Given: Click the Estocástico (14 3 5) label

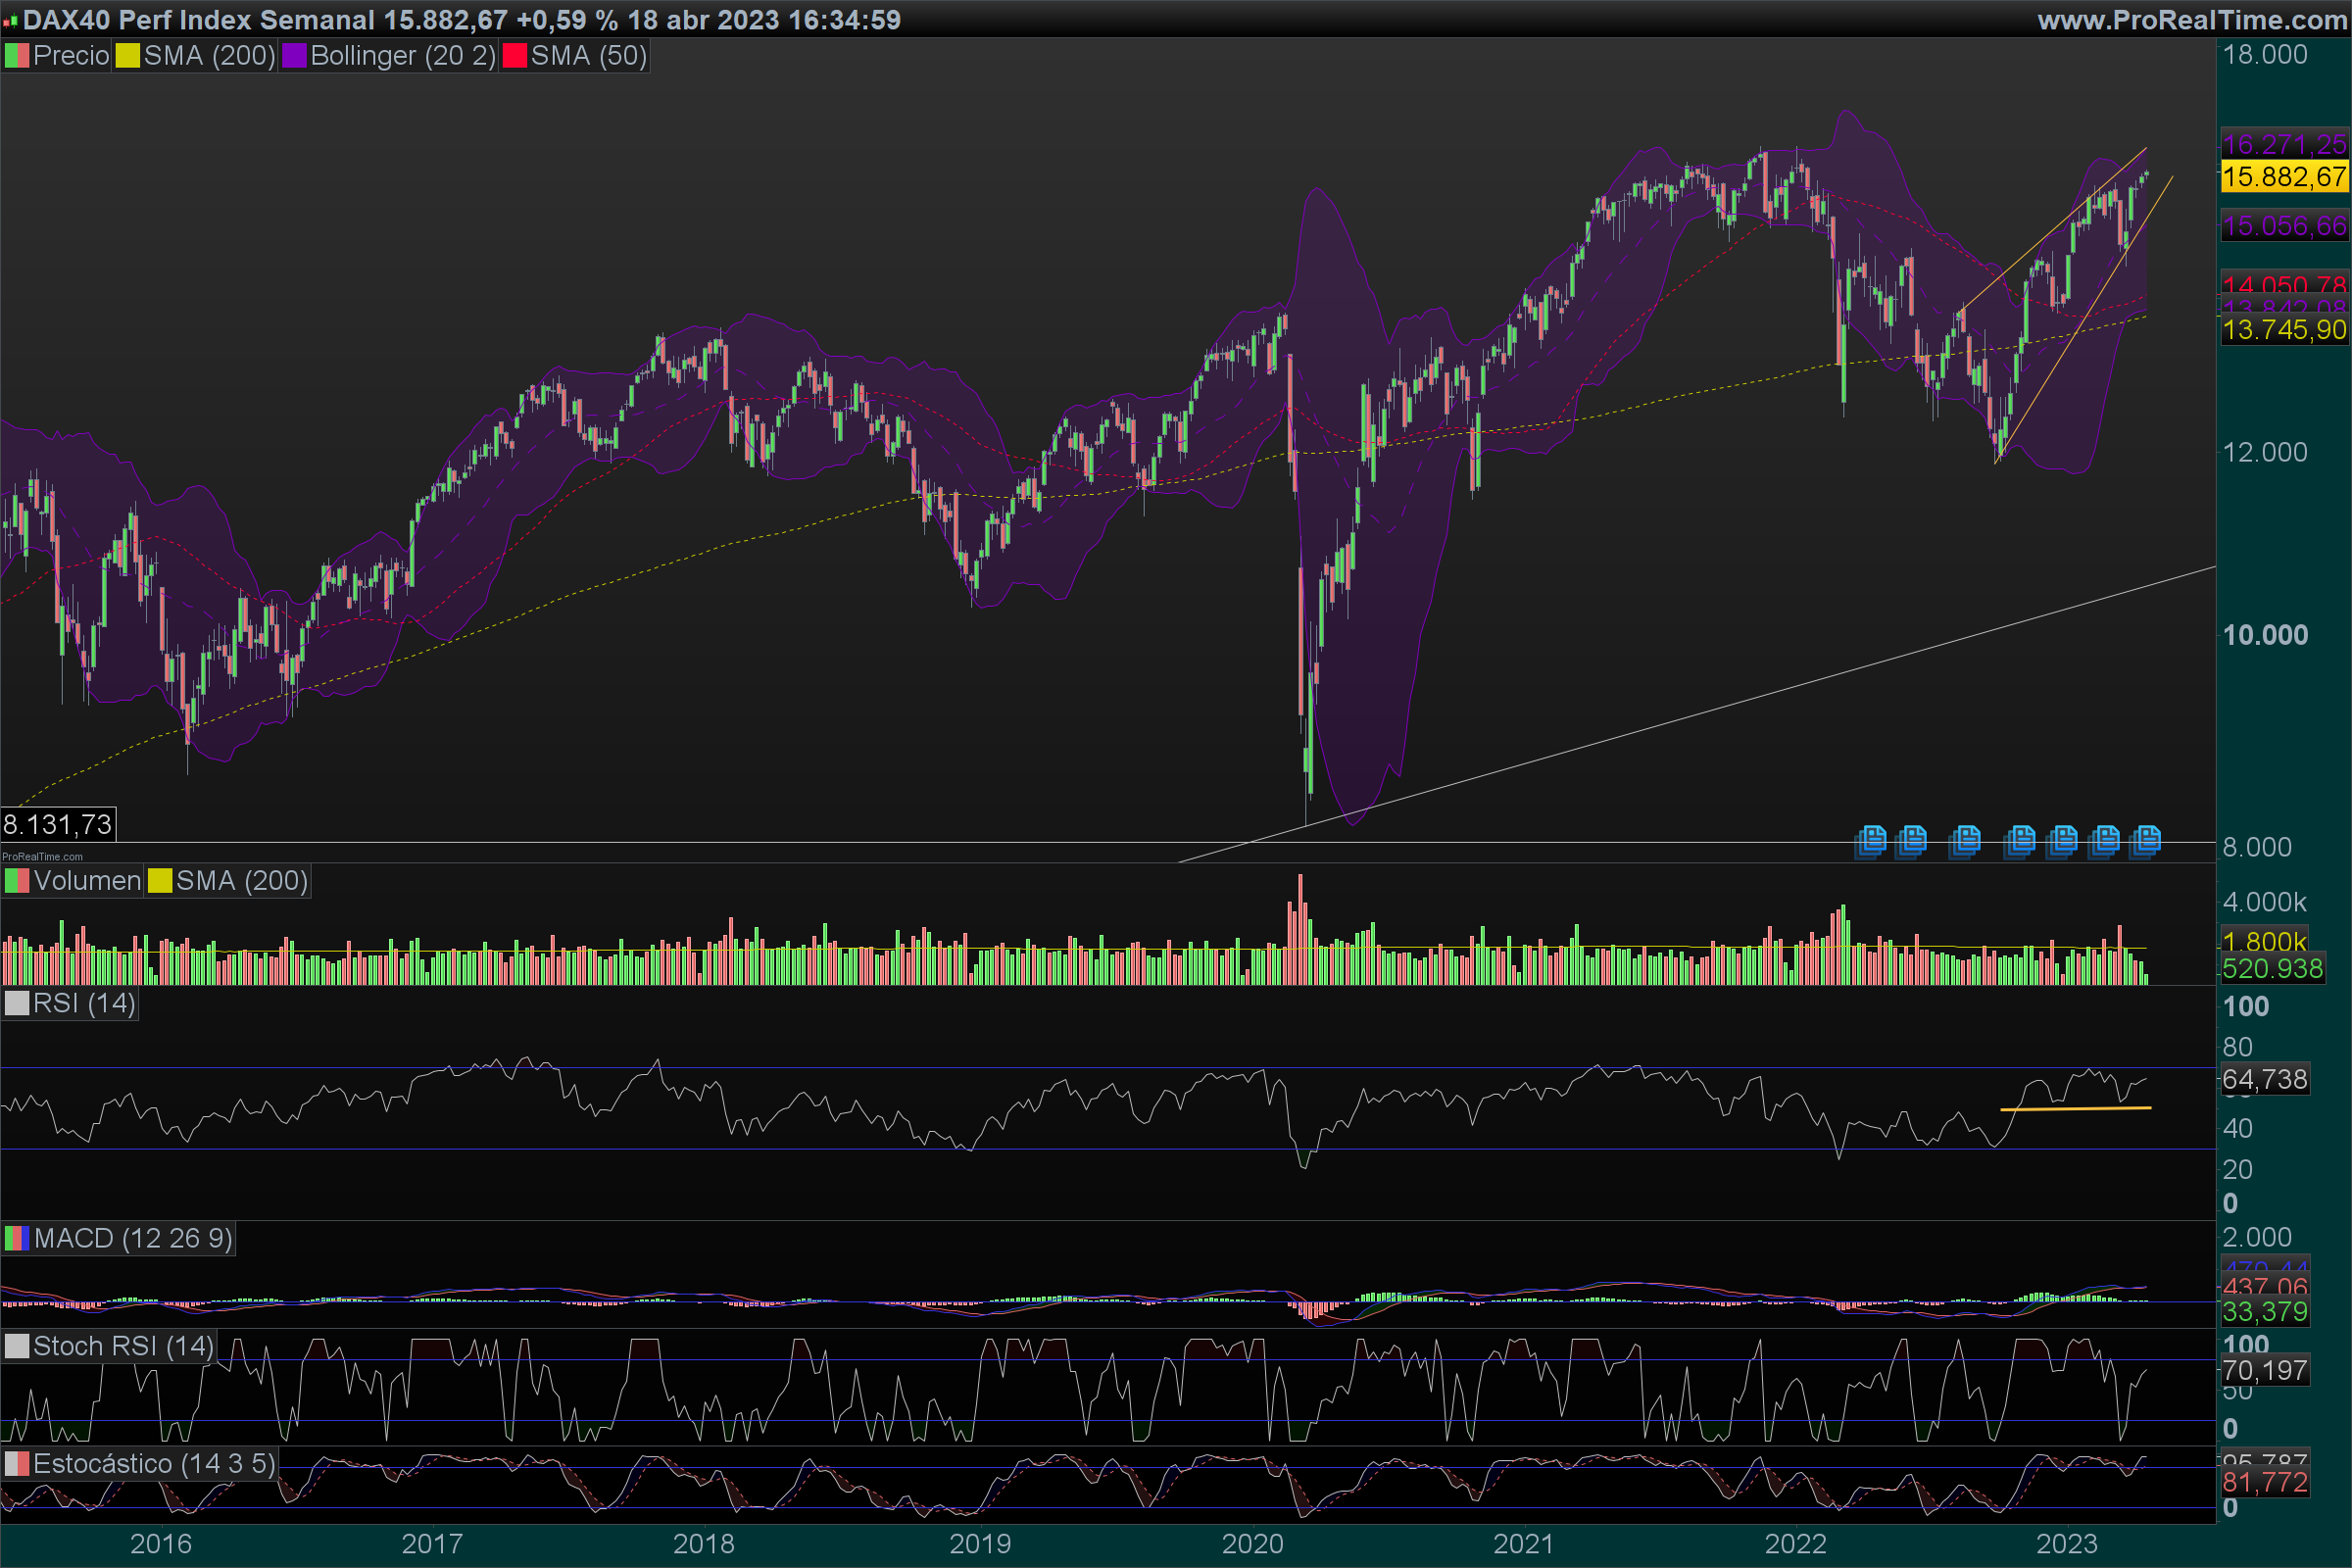Looking at the screenshot, I should pyautogui.click(x=153, y=1464).
